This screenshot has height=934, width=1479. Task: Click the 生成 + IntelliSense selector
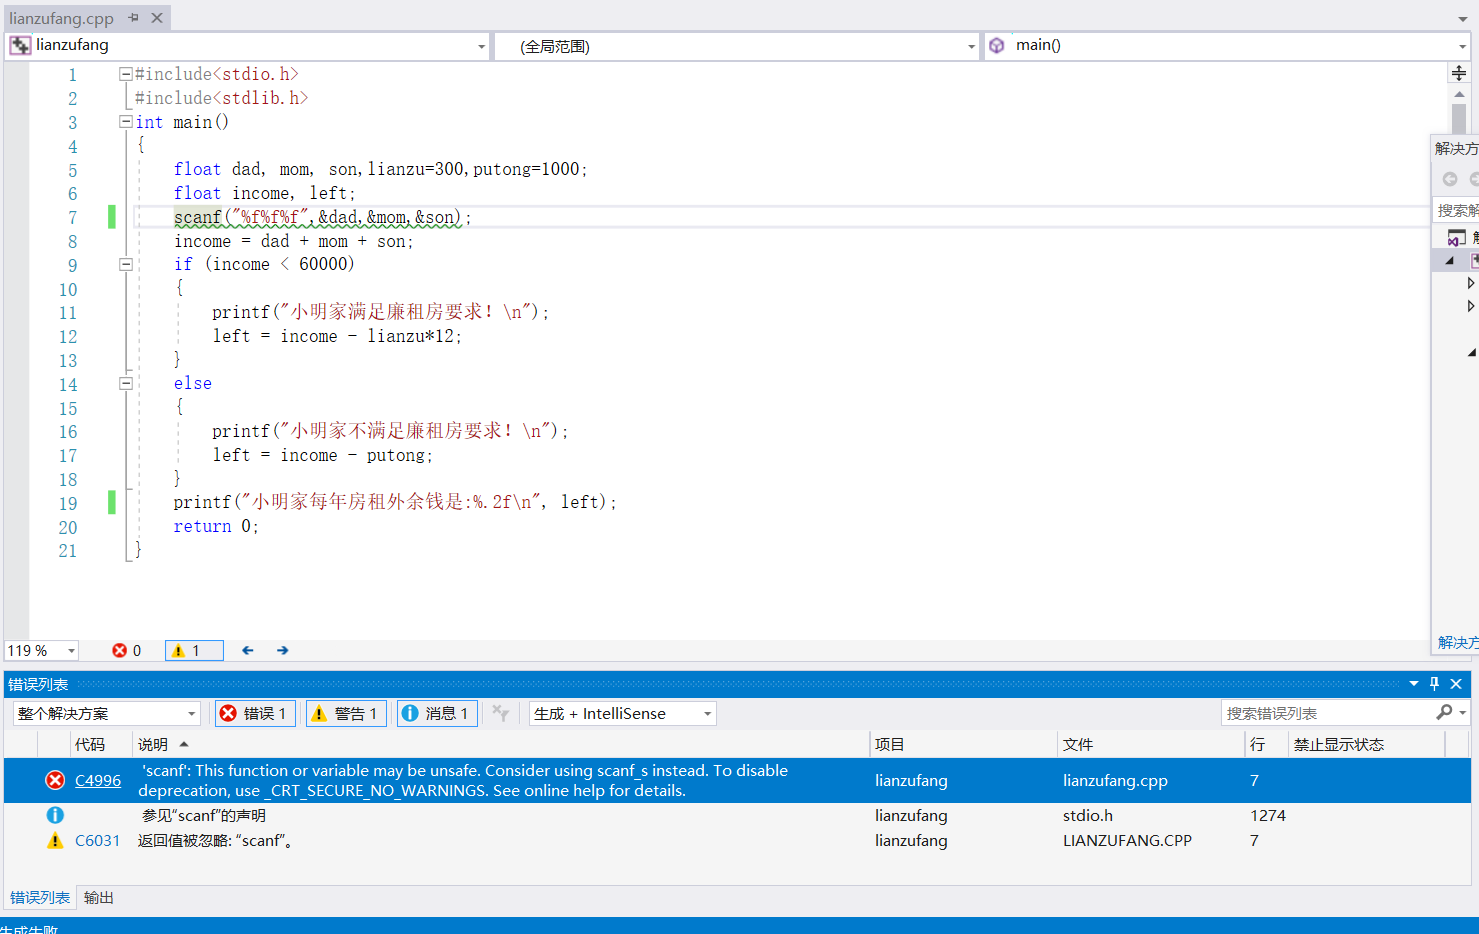[622, 713]
